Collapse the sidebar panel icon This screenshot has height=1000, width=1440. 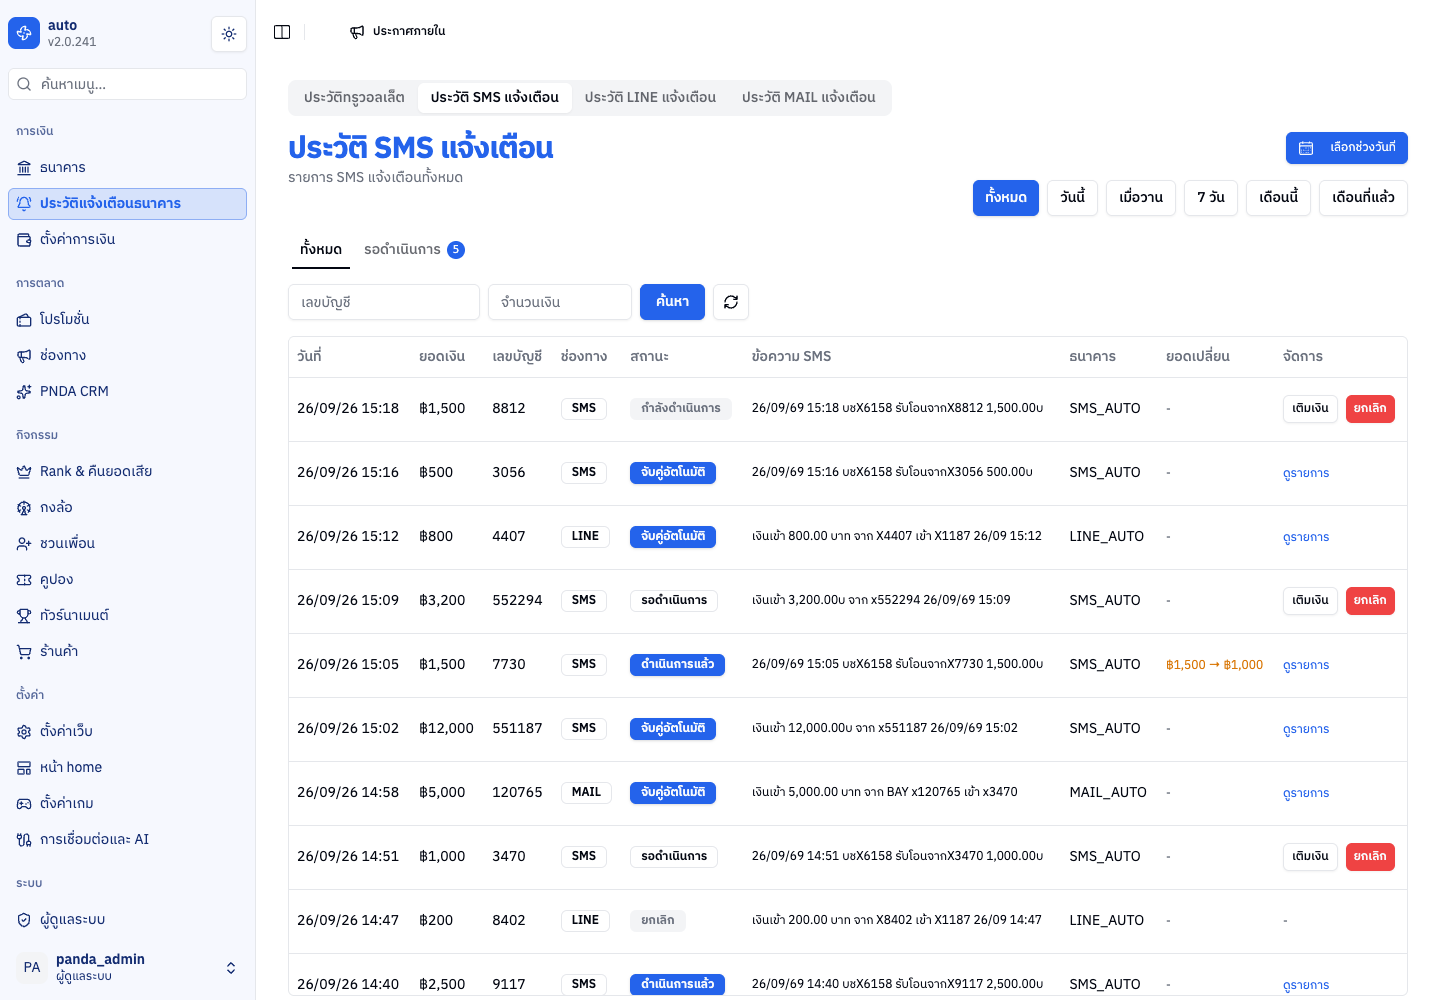tap(282, 32)
